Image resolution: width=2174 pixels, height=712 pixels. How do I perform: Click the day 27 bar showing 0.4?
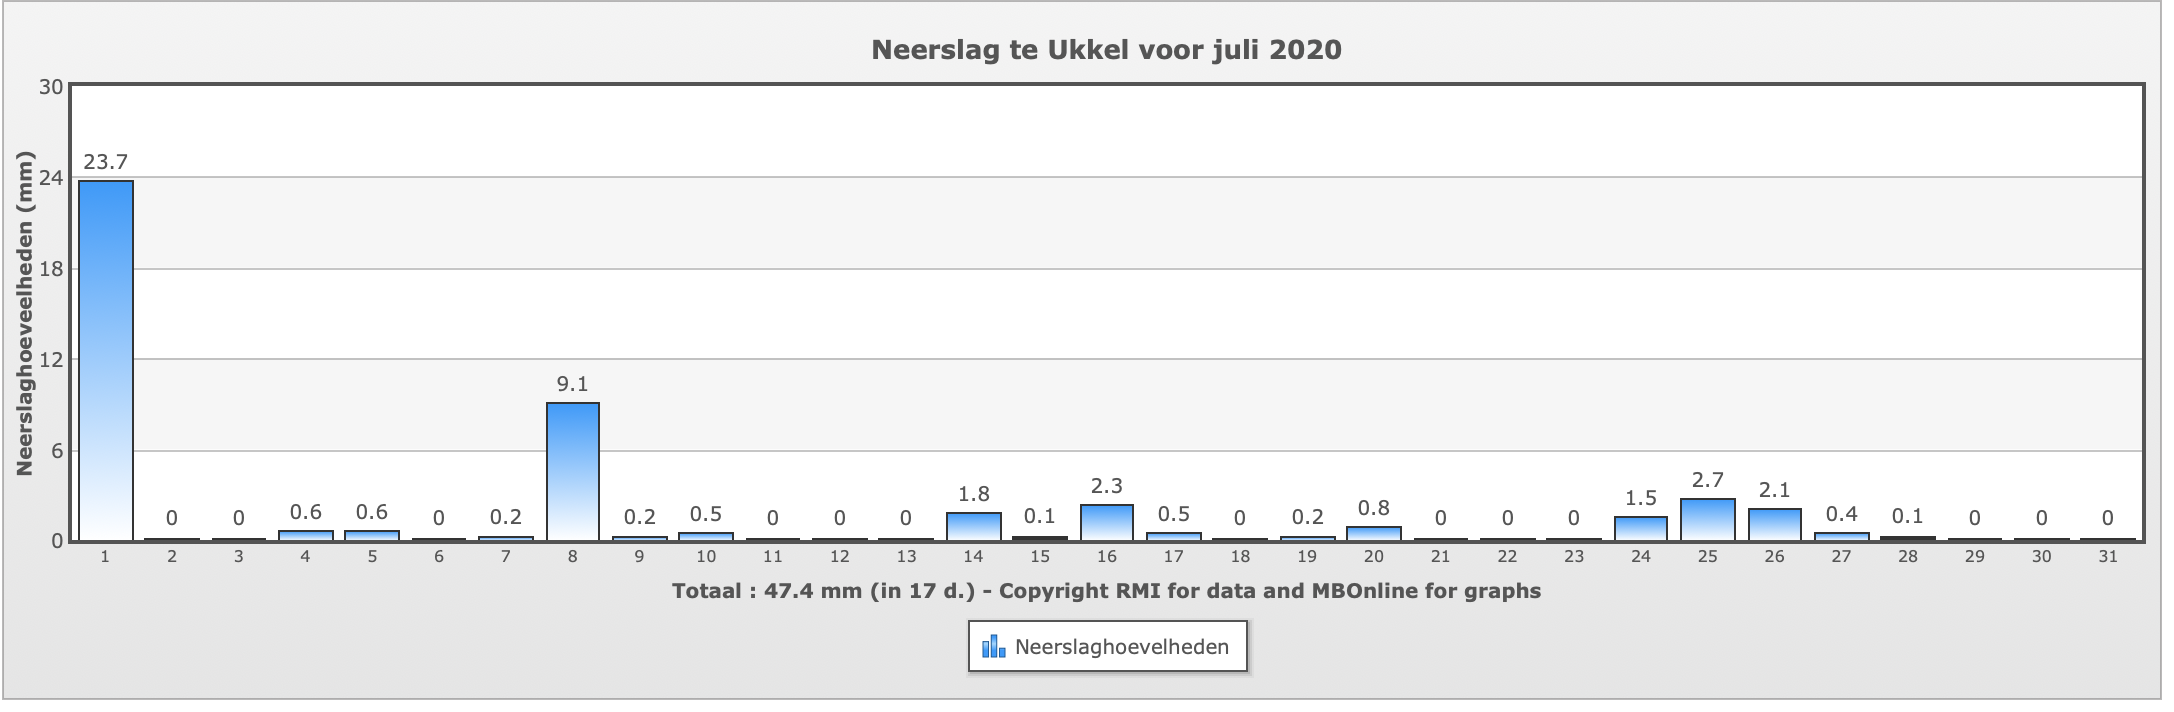(1841, 536)
